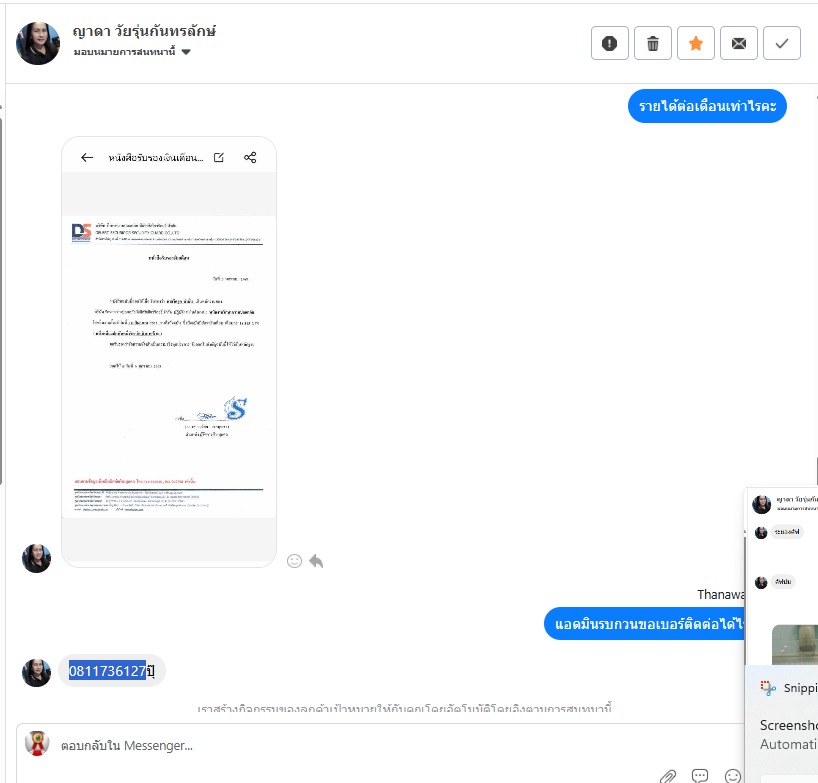Reply to the document image message
818x783 pixels.
[316, 561]
